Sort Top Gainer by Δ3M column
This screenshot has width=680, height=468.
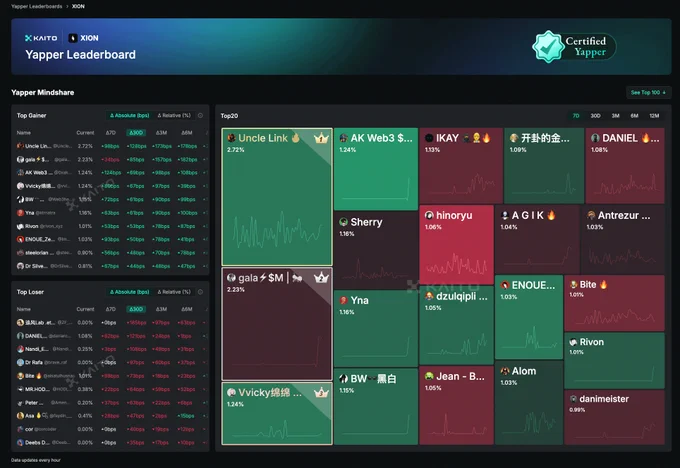[x=161, y=133]
